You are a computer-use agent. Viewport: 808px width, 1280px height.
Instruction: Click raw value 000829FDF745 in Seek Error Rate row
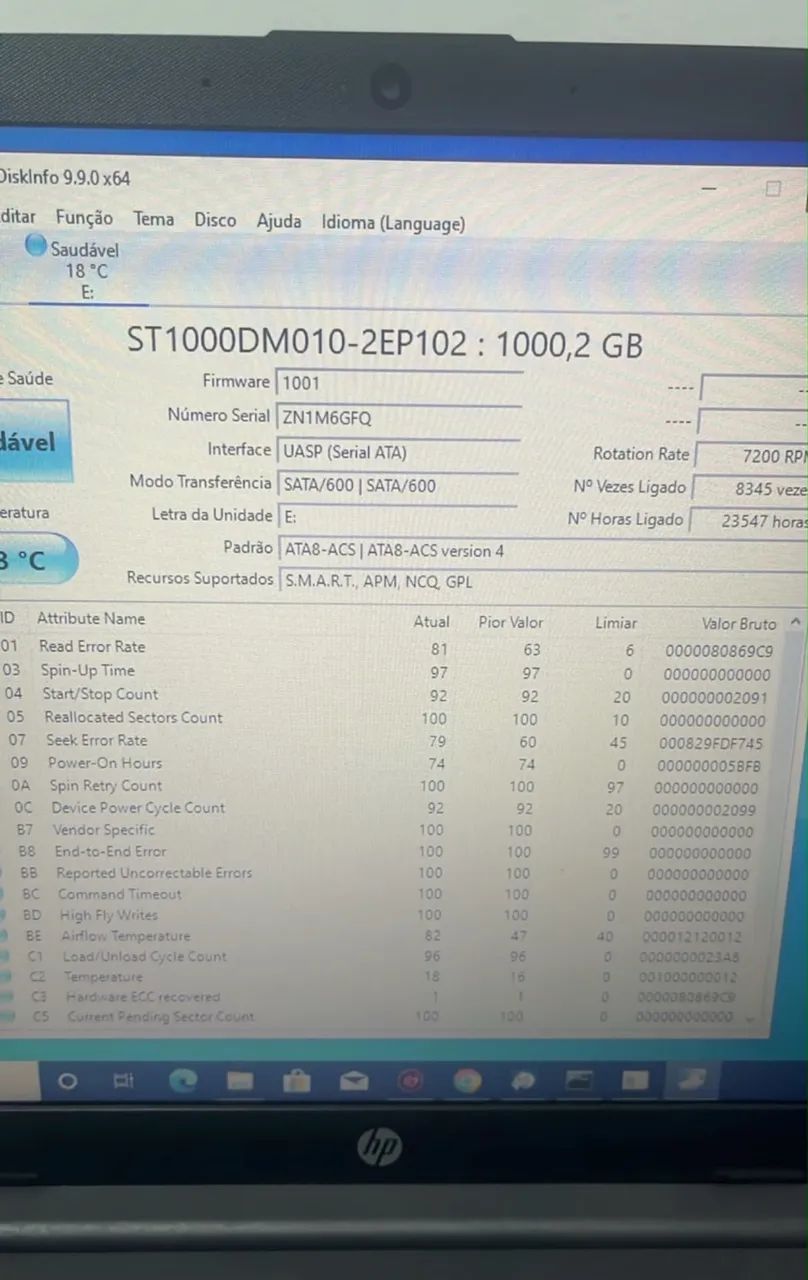(x=713, y=743)
